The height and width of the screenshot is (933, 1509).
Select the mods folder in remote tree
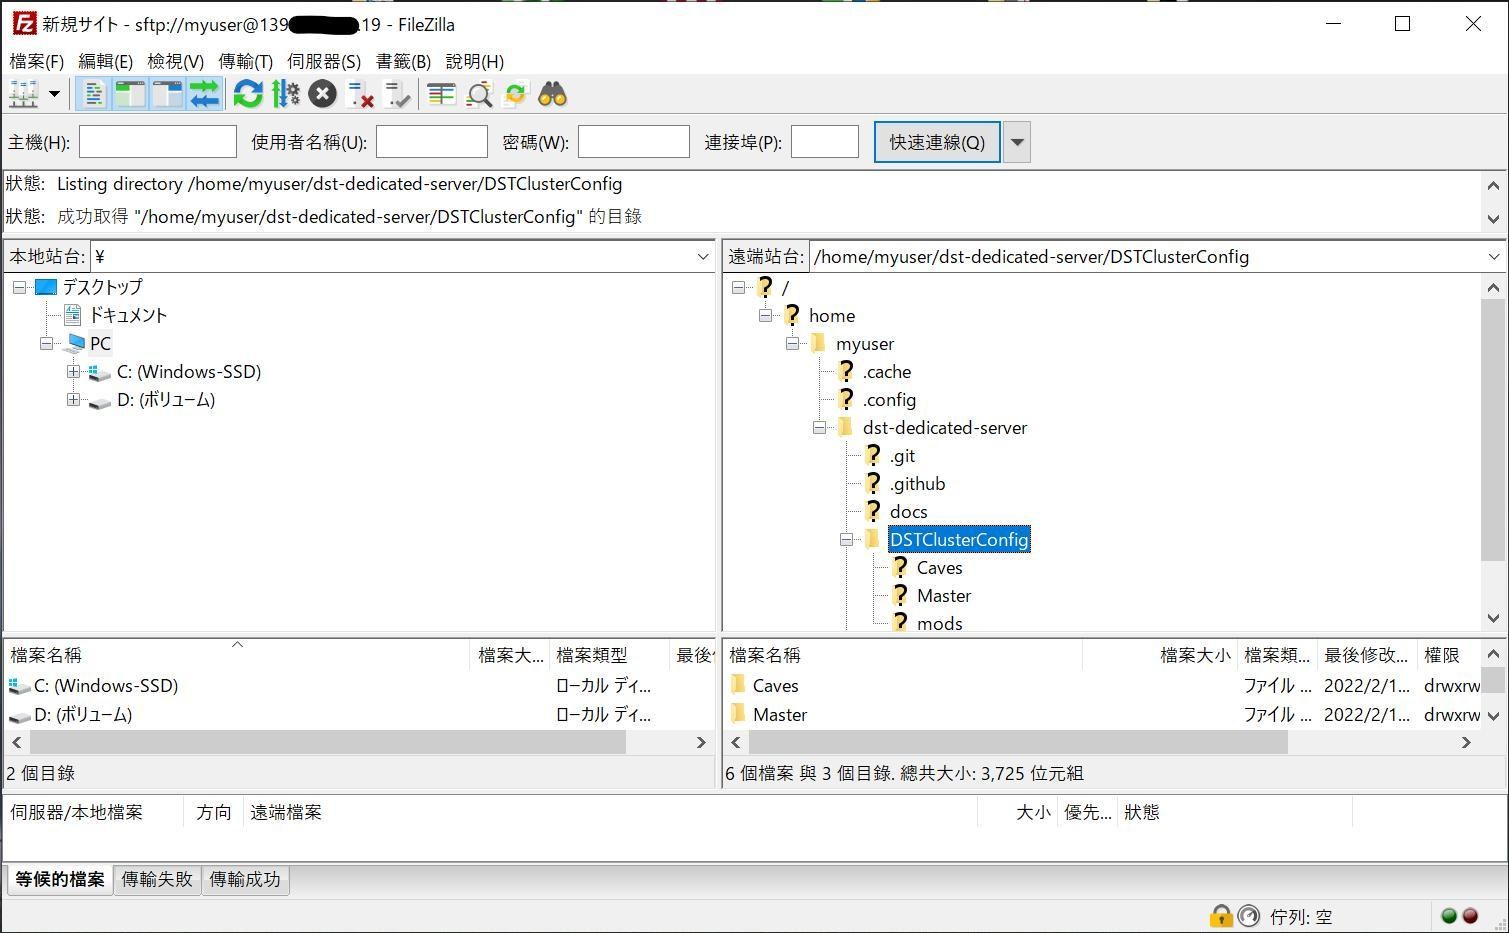[940, 624]
